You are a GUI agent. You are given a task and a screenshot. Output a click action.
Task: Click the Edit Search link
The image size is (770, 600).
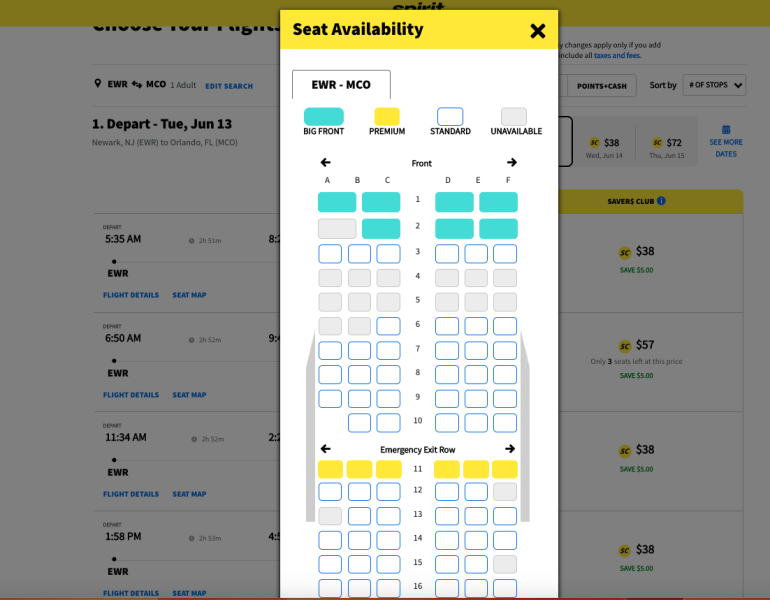click(229, 86)
